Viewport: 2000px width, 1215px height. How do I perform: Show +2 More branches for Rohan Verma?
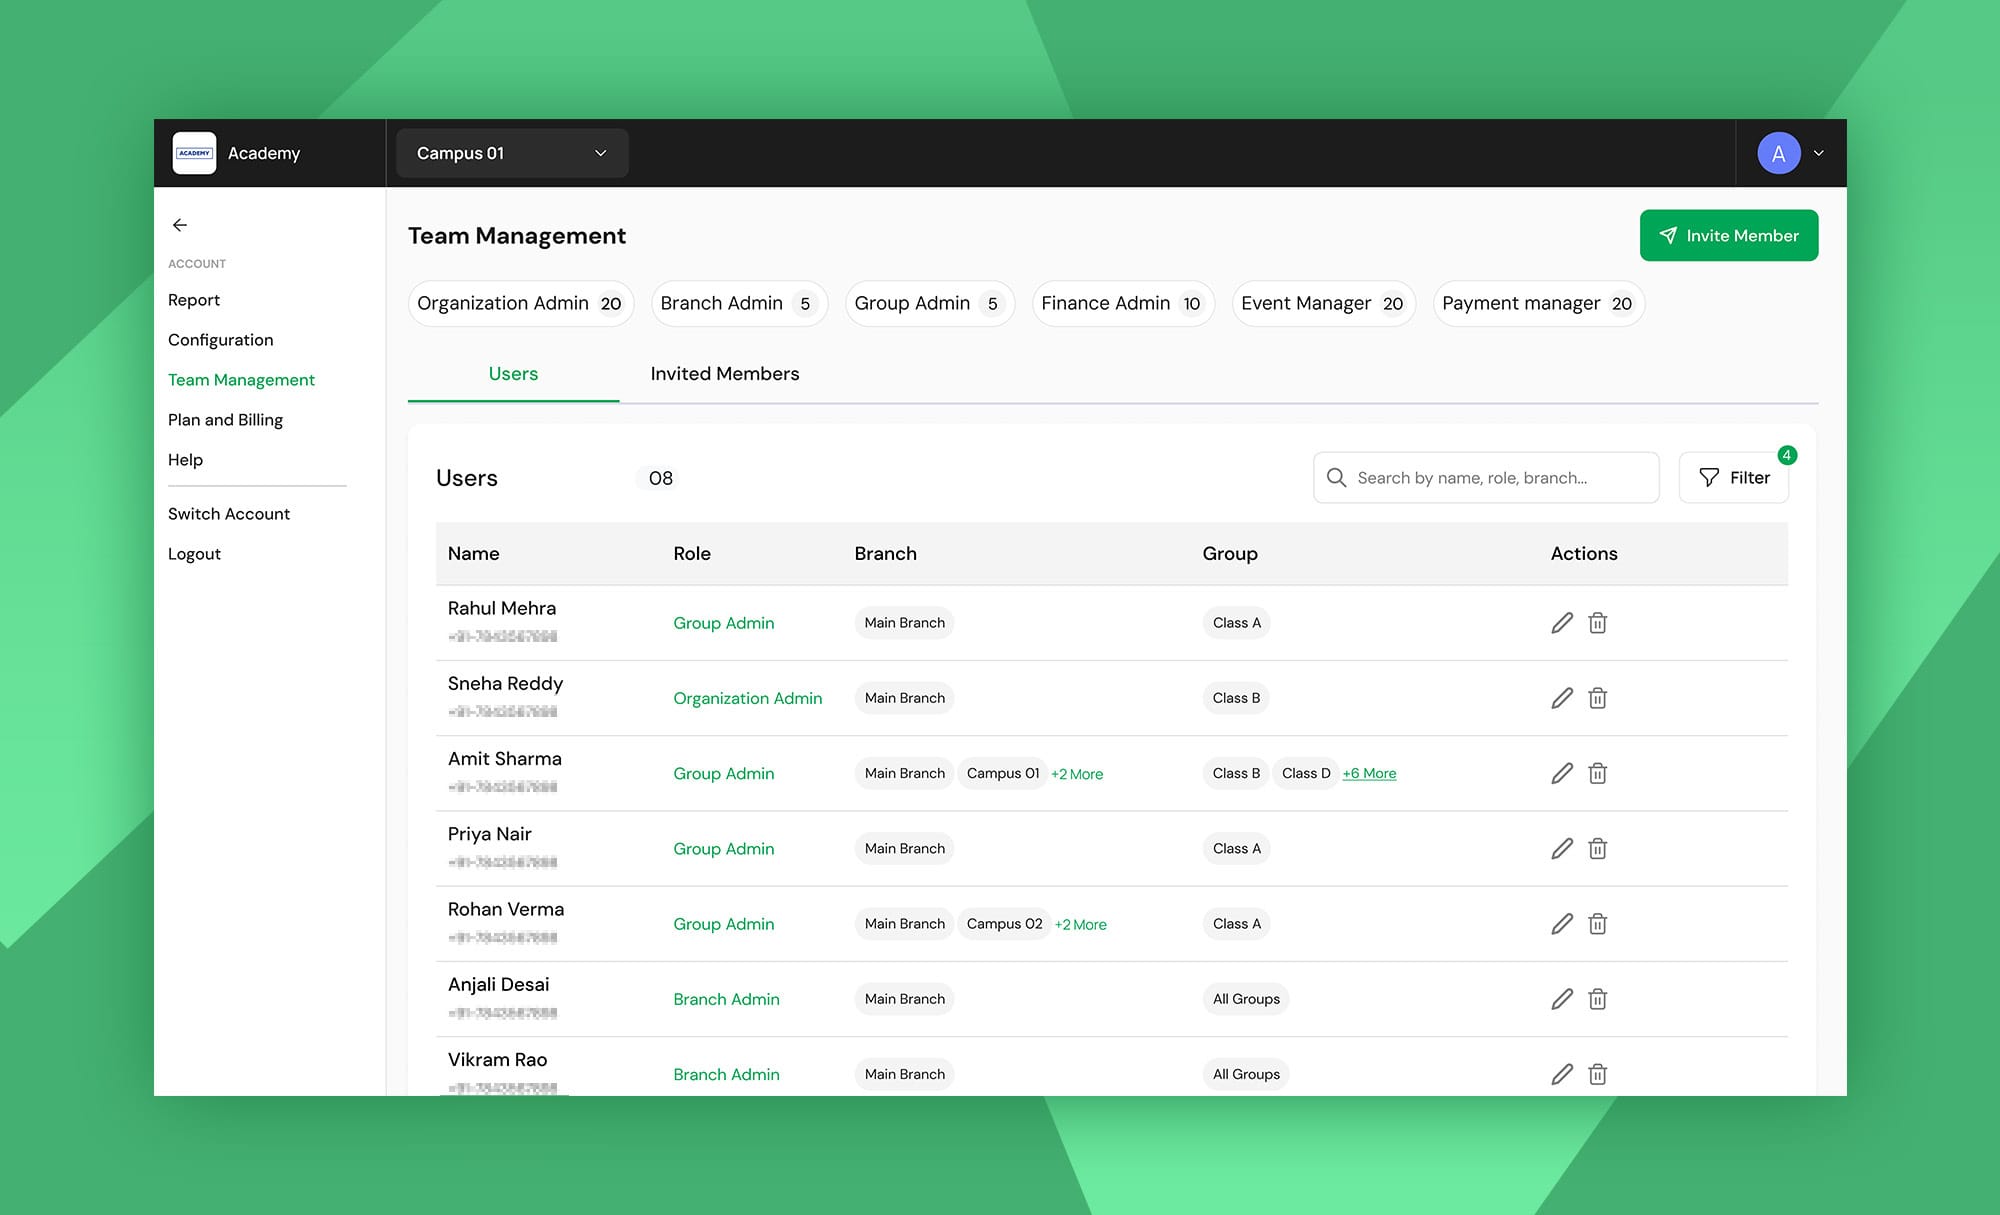[1080, 925]
